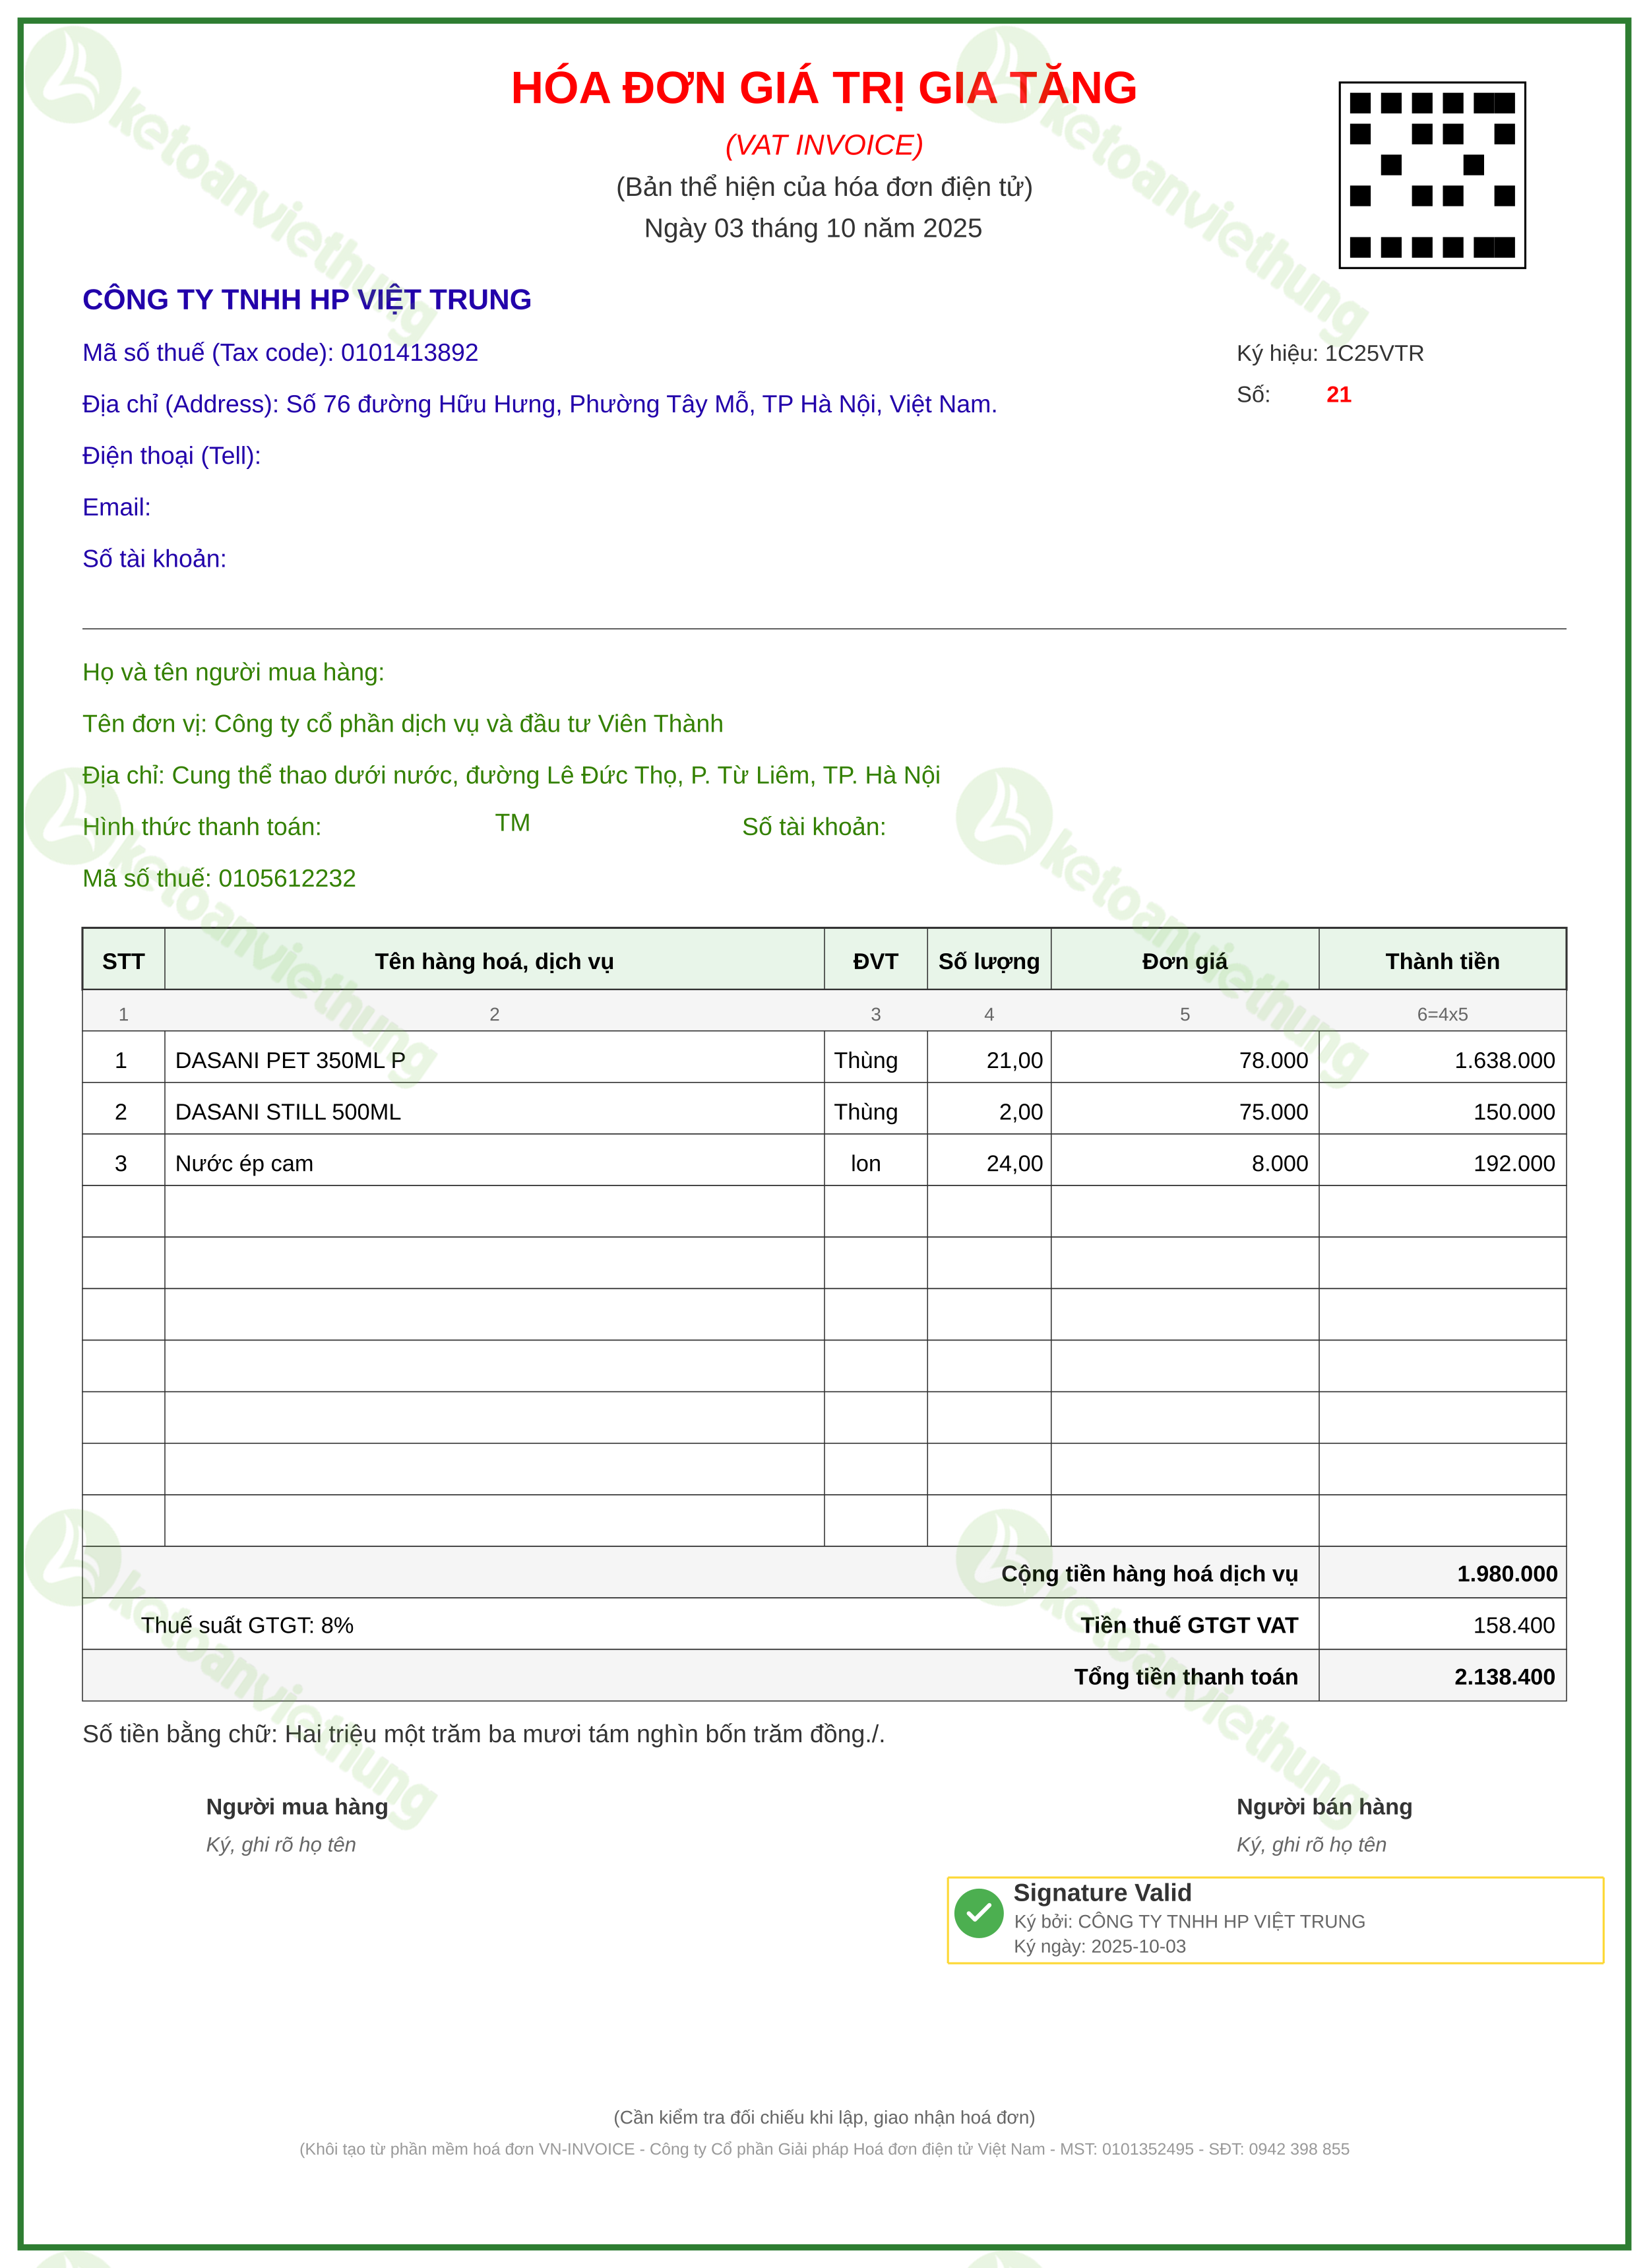Click the quantity '24,00'

1015,1164
